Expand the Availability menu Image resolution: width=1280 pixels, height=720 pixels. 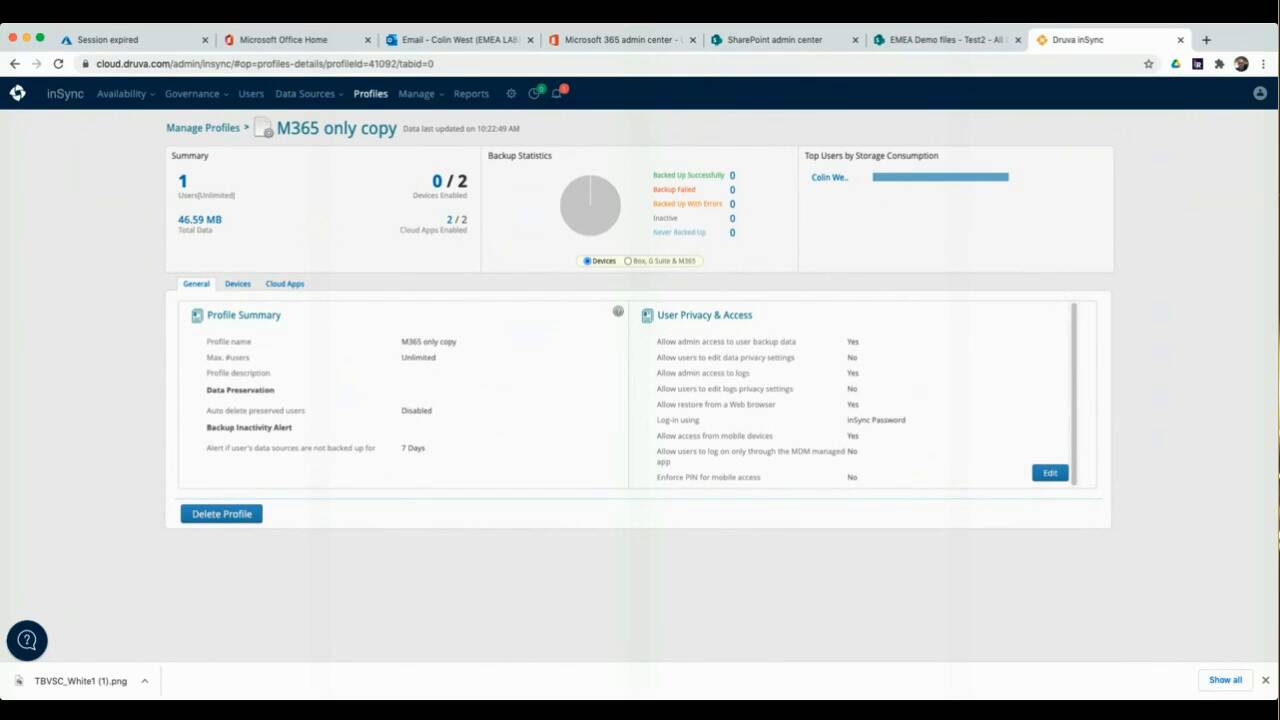click(x=126, y=94)
